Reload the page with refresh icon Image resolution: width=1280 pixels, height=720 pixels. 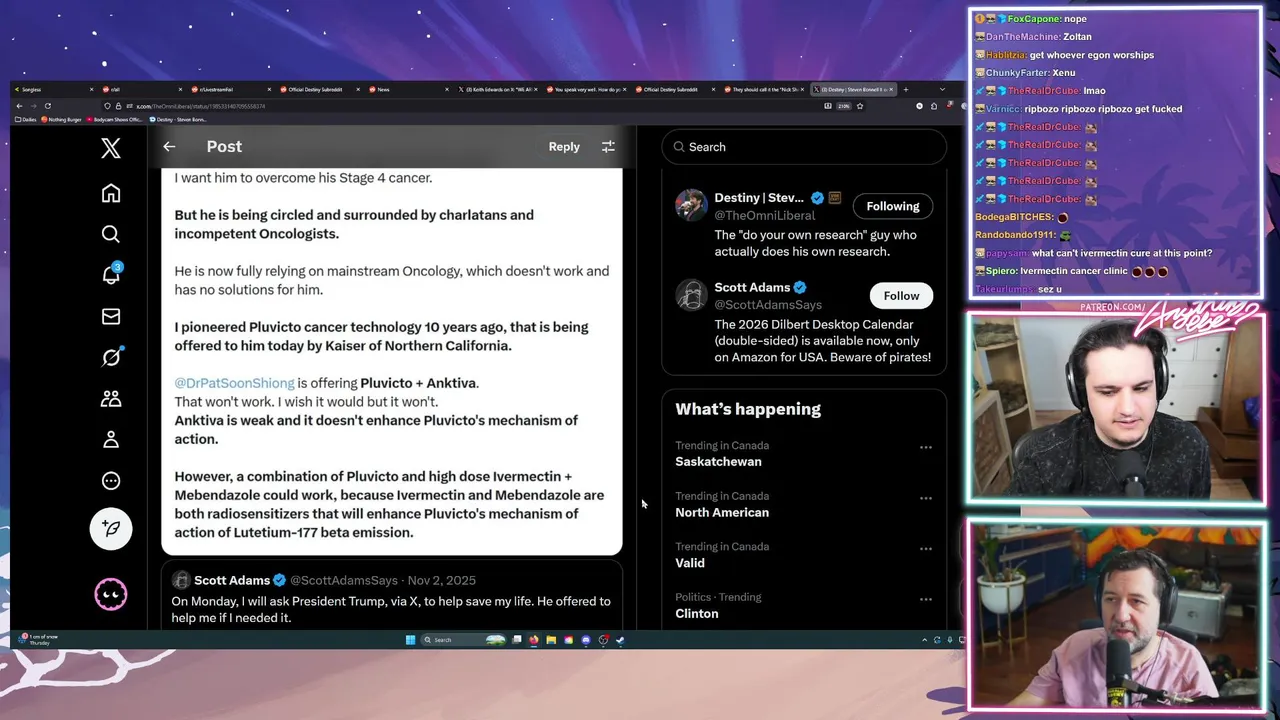47,106
